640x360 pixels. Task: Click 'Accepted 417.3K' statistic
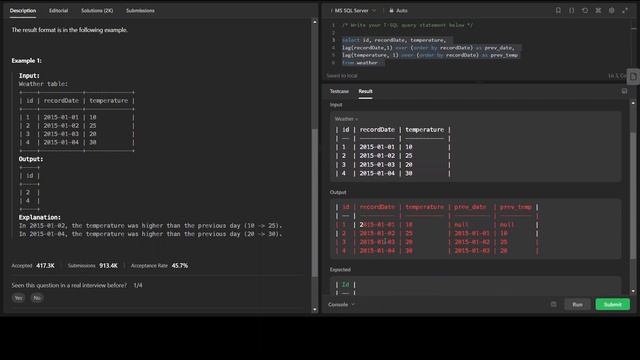click(x=33, y=265)
